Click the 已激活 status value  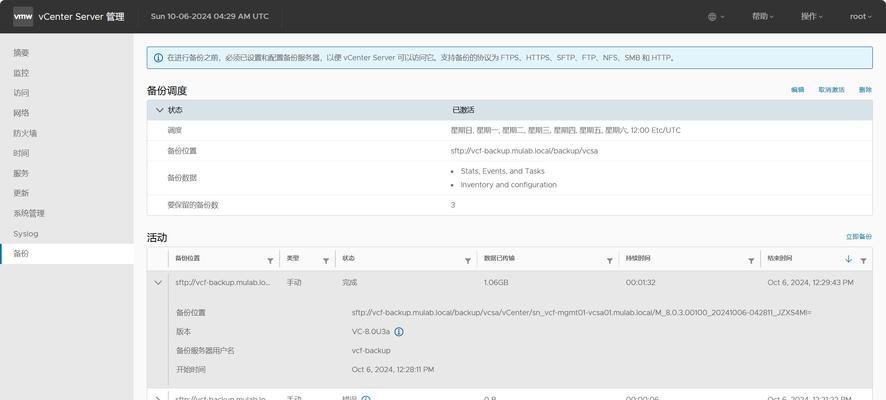click(x=463, y=110)
